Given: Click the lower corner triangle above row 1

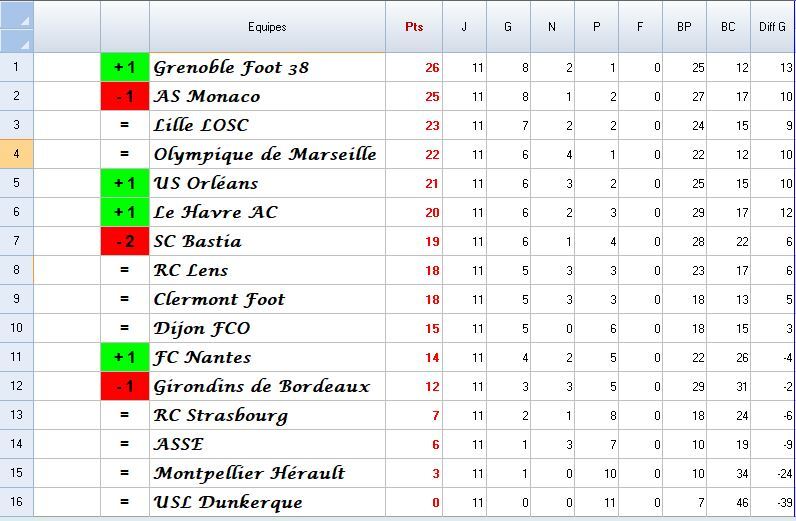Looking at the screenshot, I should click(x=17, y=41).
